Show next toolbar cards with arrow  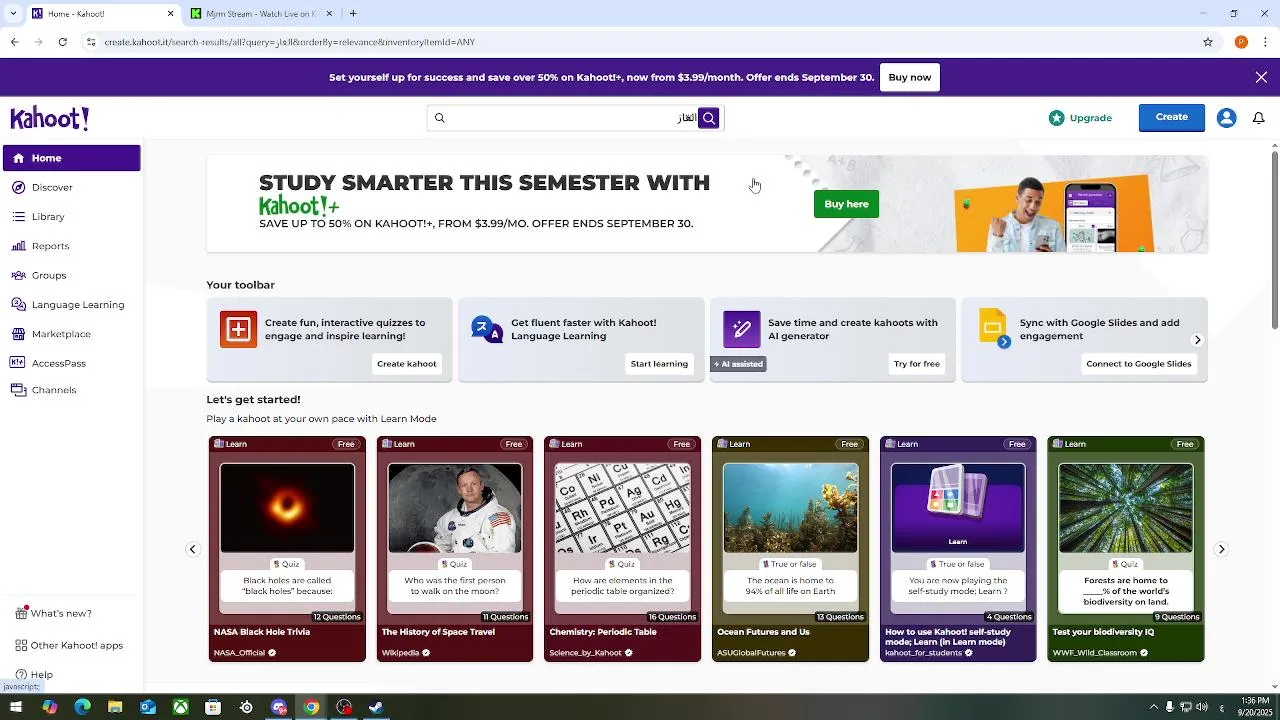pyautogui.click(x=1197, y=340)
